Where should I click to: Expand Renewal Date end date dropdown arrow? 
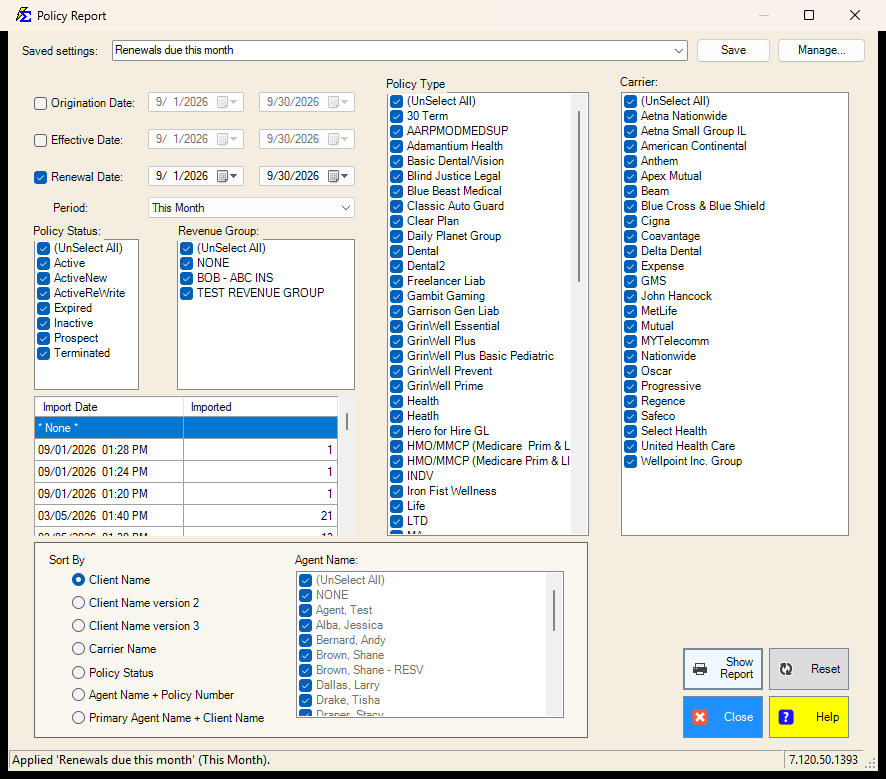[x=345, y=176]
